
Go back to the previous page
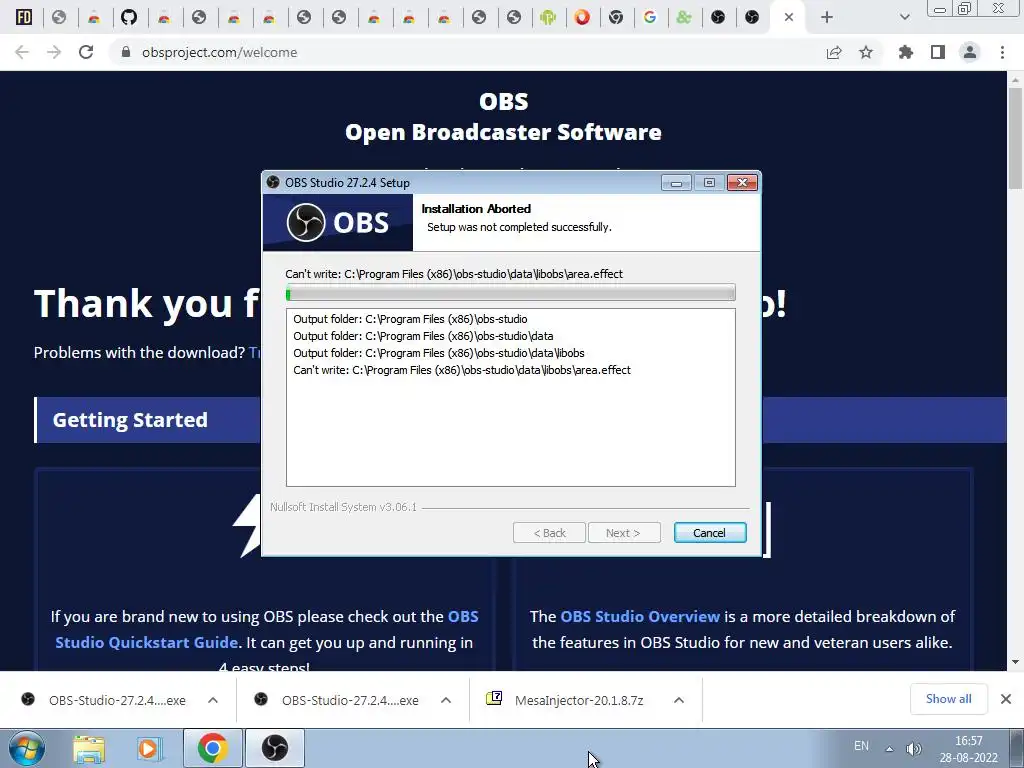[22, 52]
